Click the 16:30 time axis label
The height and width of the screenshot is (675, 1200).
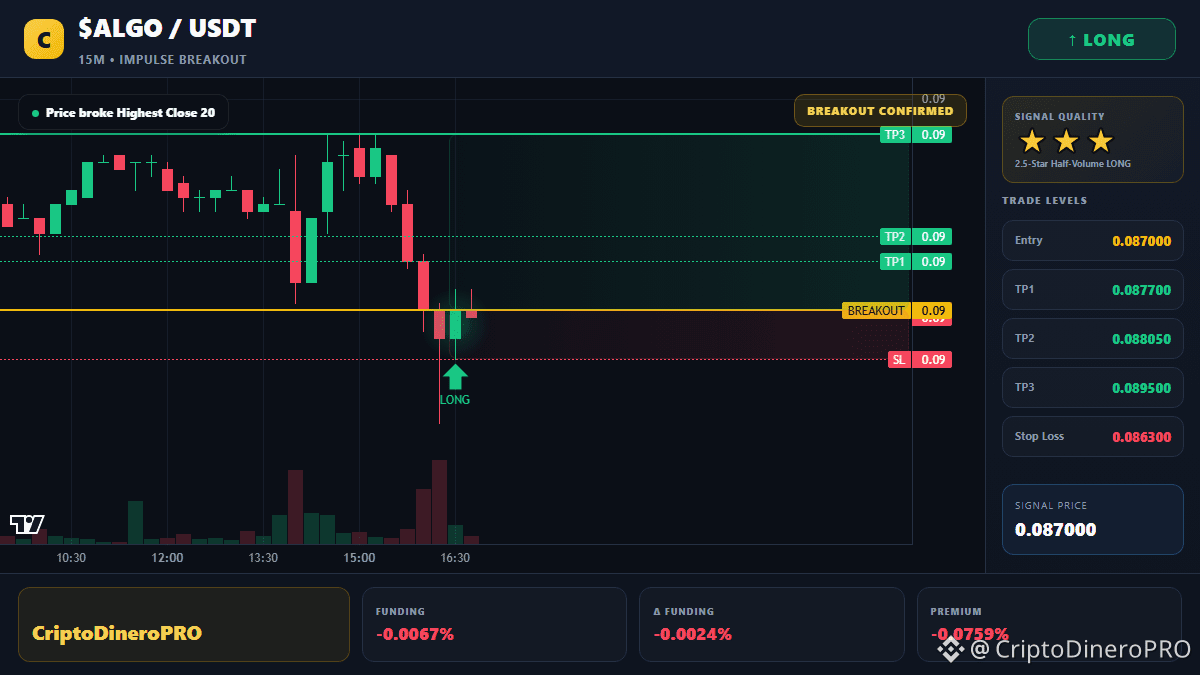click(x=455, y=558)
